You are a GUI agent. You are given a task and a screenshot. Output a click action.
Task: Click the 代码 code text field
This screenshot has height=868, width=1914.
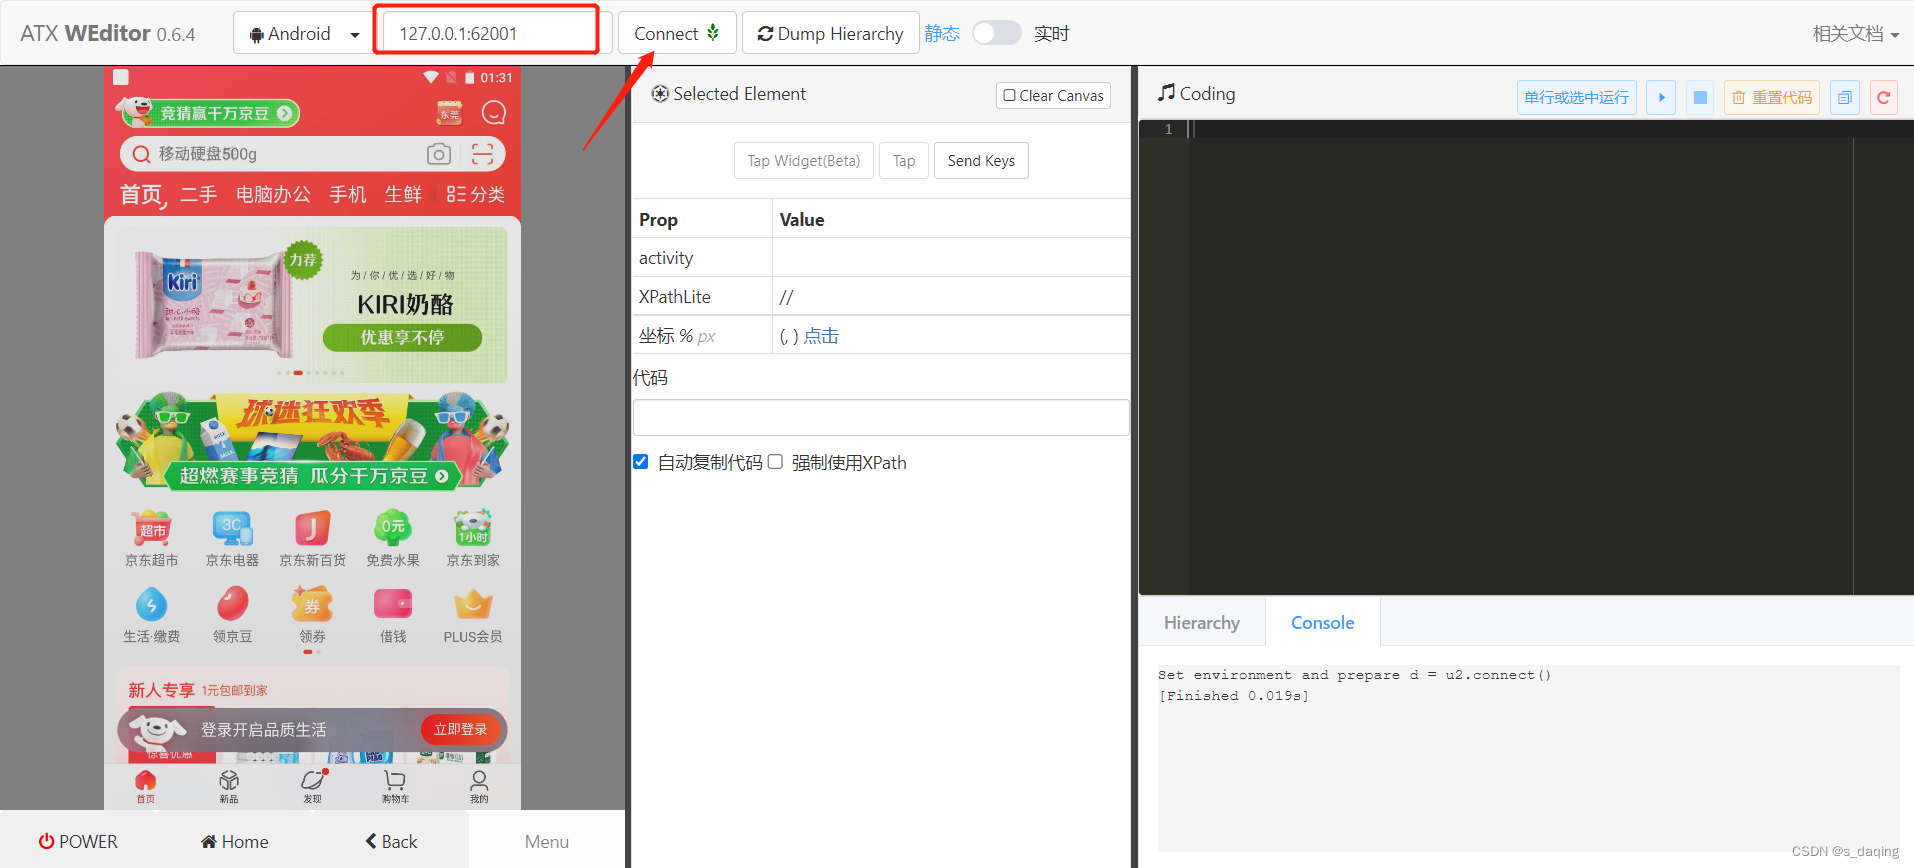881,417
